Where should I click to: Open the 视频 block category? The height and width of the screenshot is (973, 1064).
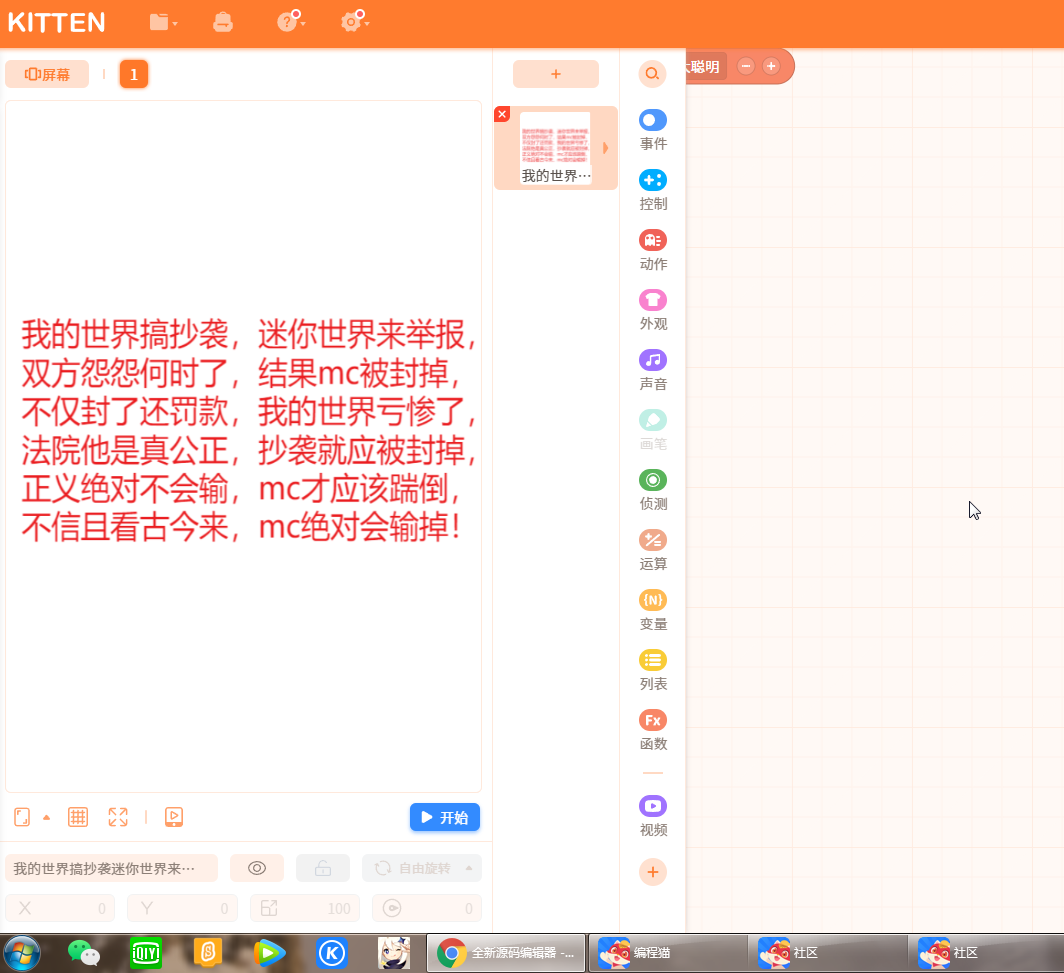(x=653, y=816)
